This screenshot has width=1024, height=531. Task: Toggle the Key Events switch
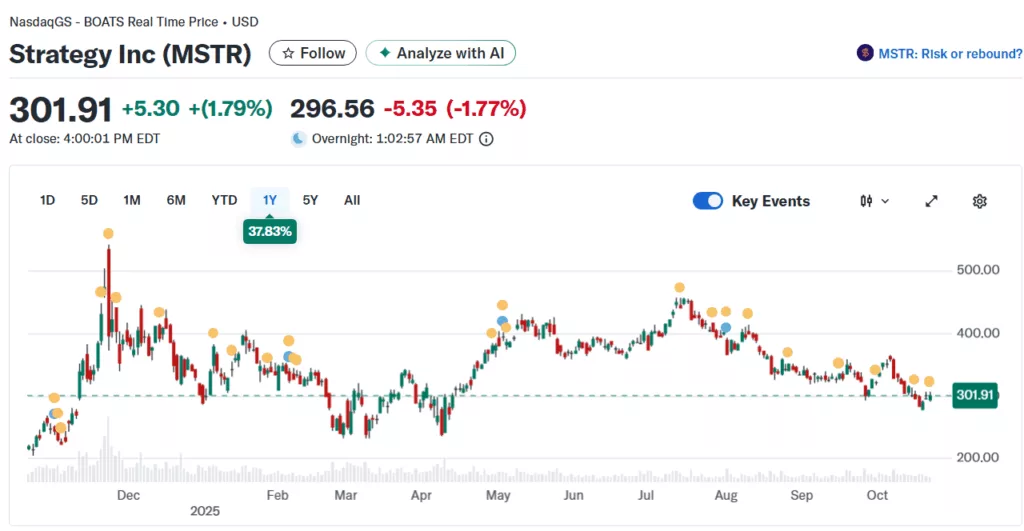[x=708, y=201]
